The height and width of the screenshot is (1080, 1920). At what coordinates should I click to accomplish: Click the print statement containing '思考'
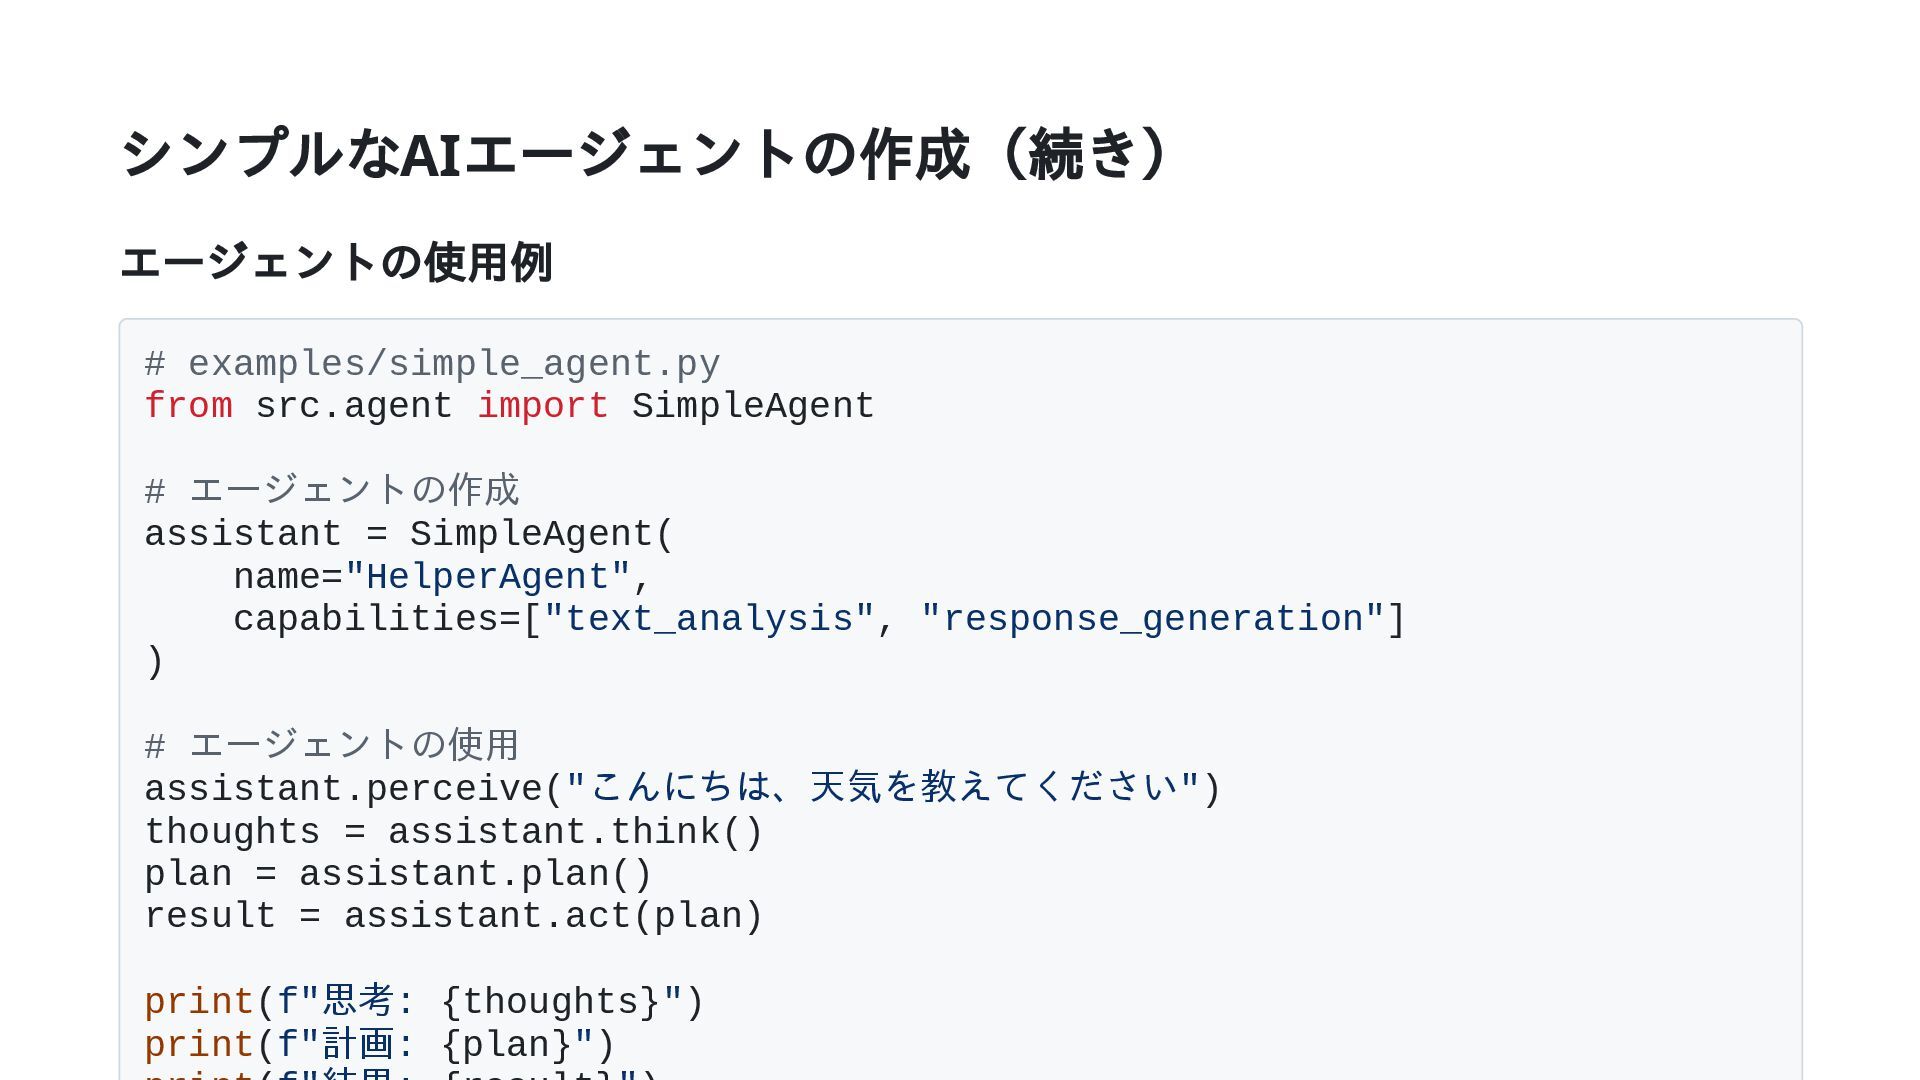tap(424, 1002)
